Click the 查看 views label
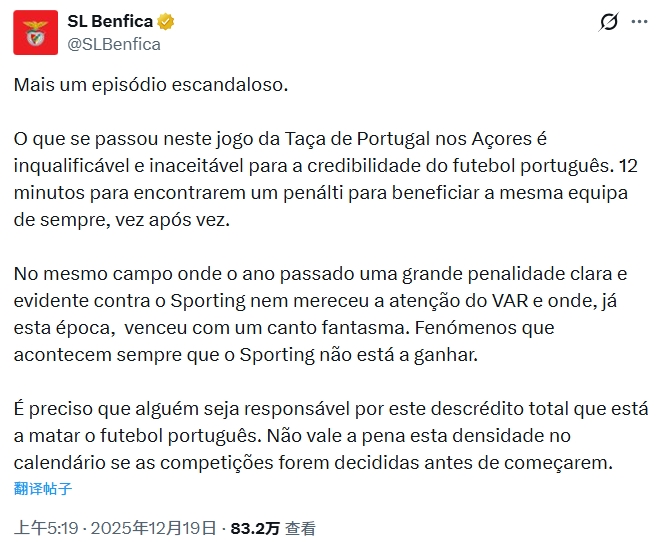The width and height of the screenshot is (665, 542). [x=301, y=528]
